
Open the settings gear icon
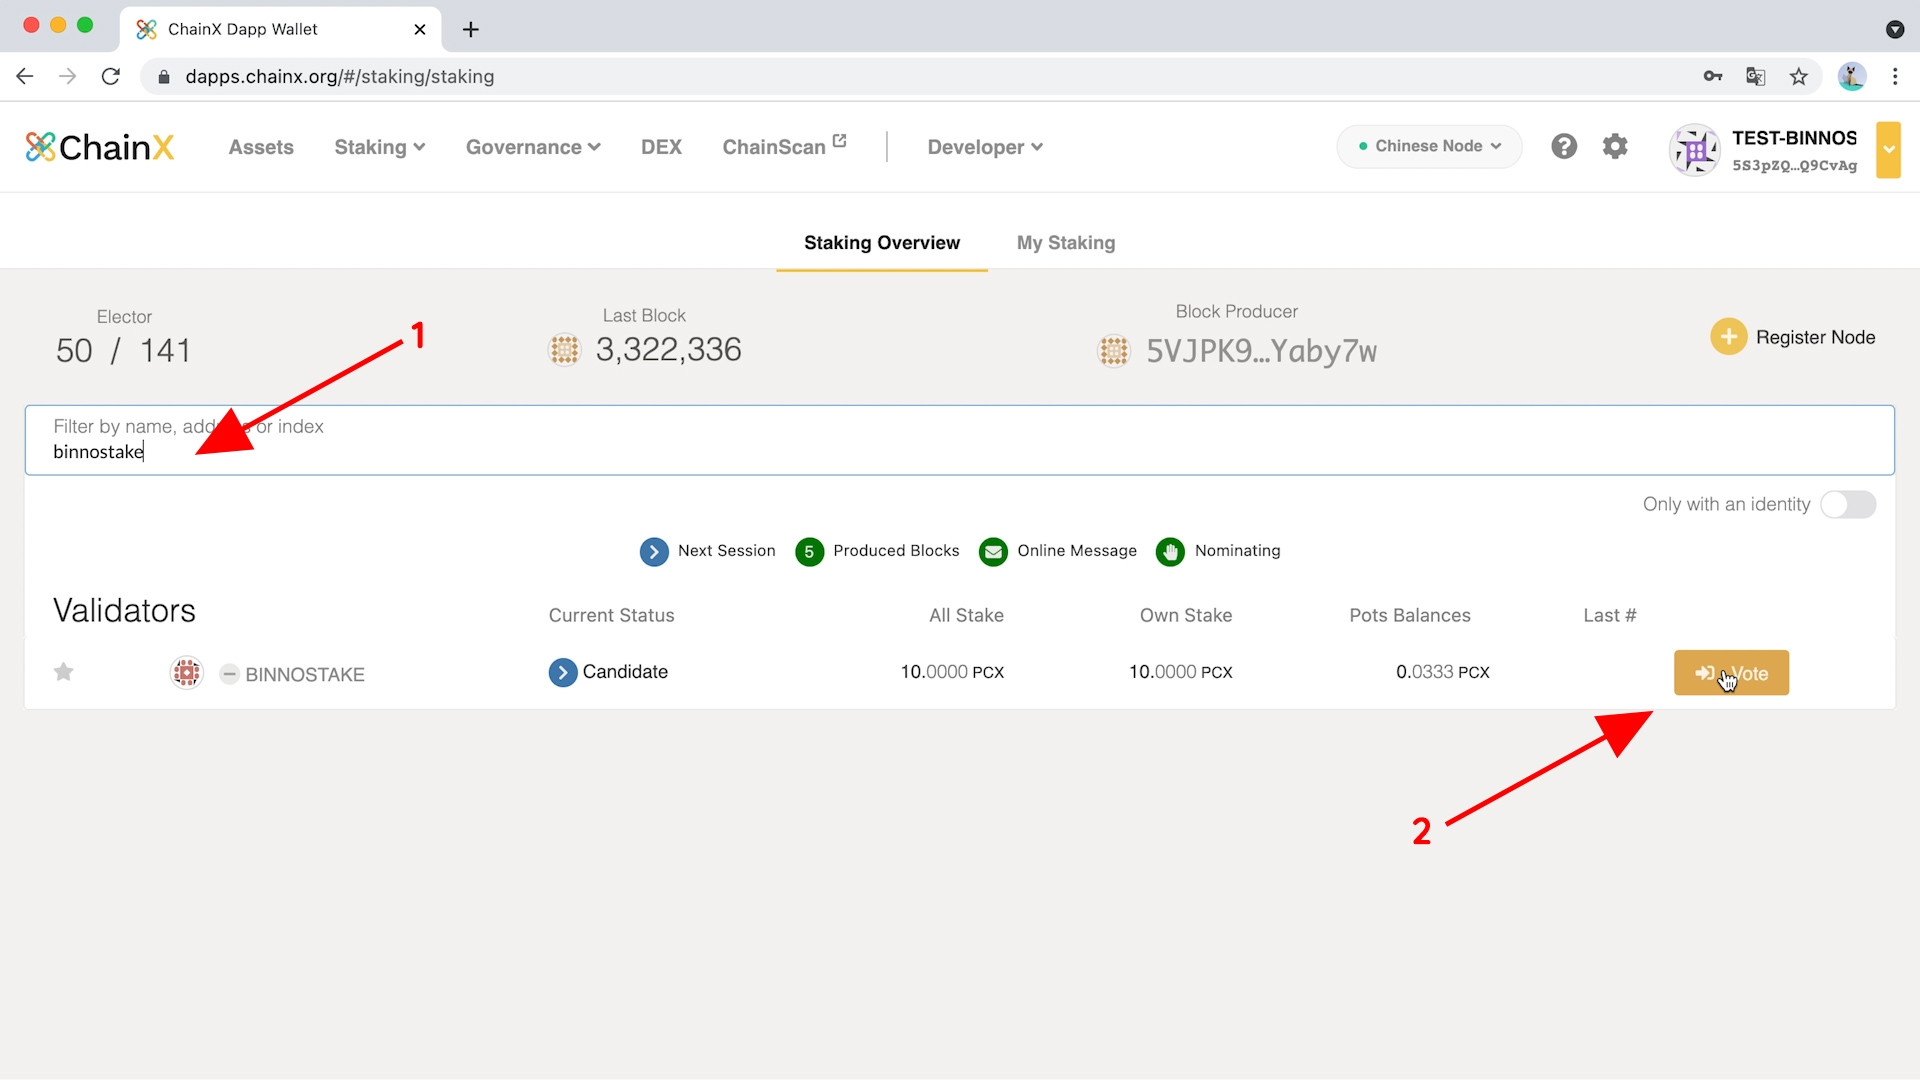pyautogui.click(x=1615, y=146)
